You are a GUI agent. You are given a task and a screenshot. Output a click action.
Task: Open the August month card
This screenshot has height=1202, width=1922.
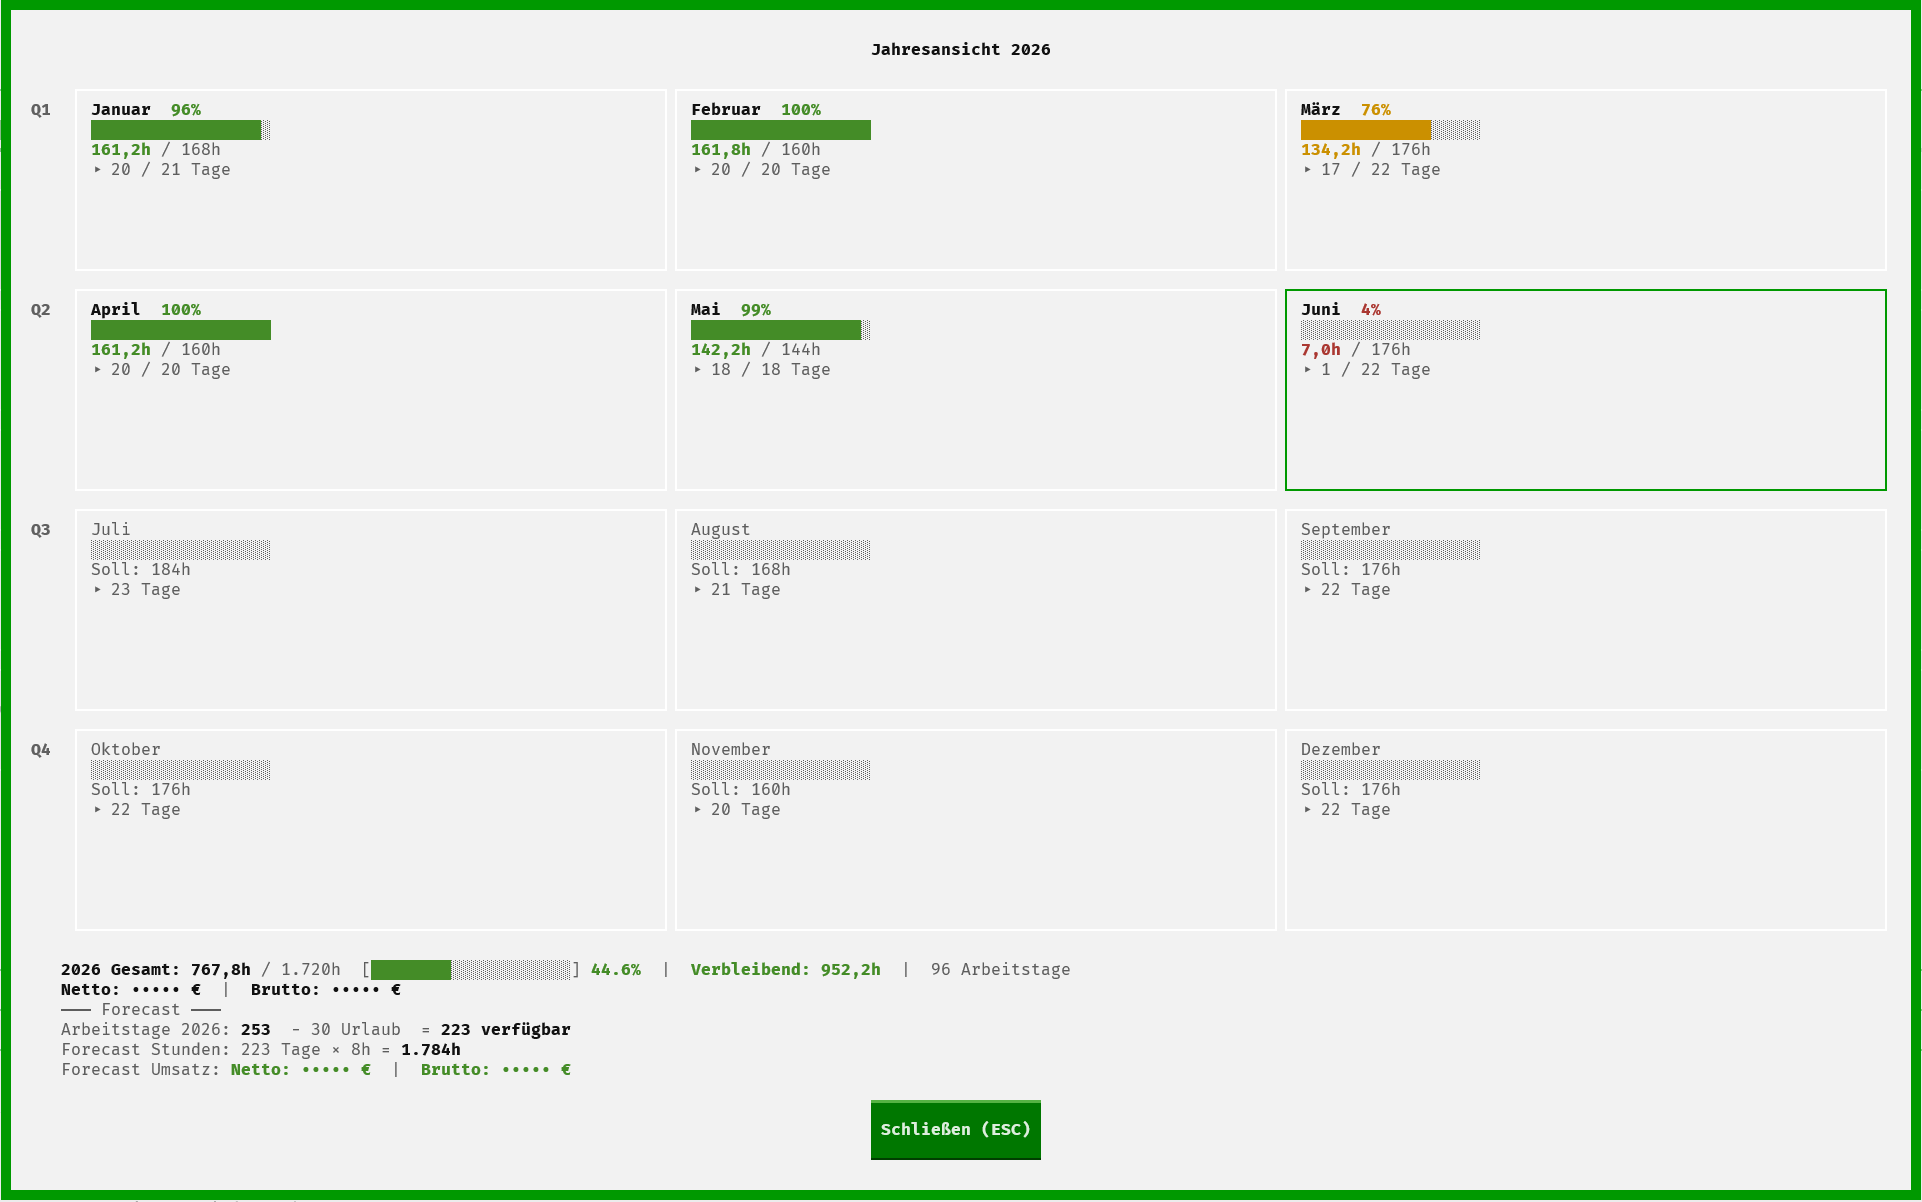click(x=976, y=610)
